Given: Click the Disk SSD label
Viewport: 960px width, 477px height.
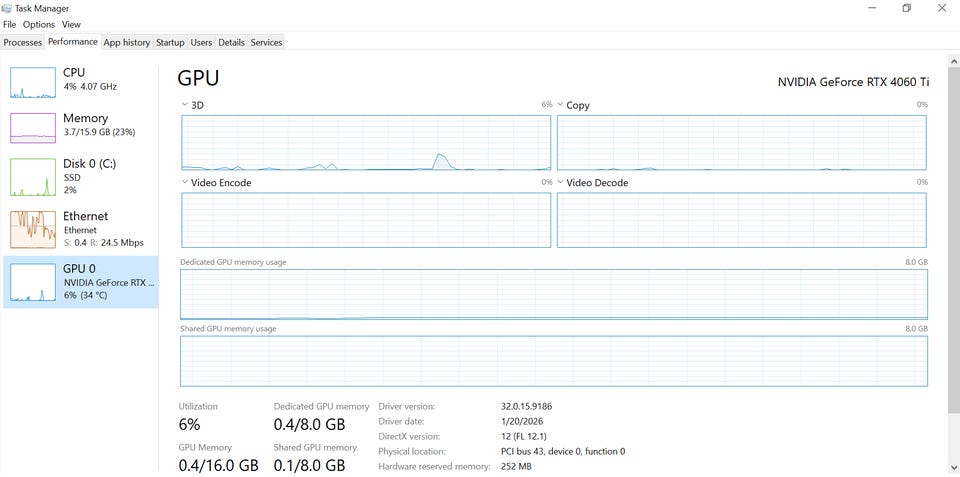Looking at the screenshot, I should click(72, 177).
